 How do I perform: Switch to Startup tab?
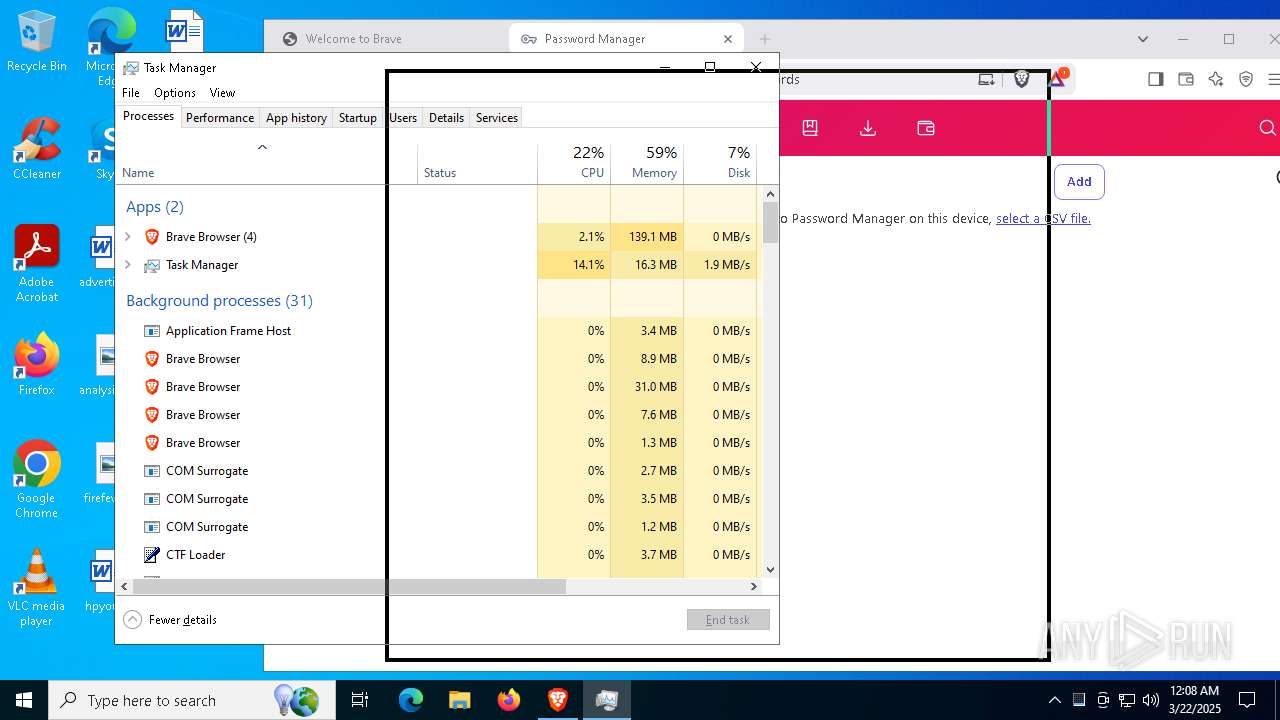(357, 118)
